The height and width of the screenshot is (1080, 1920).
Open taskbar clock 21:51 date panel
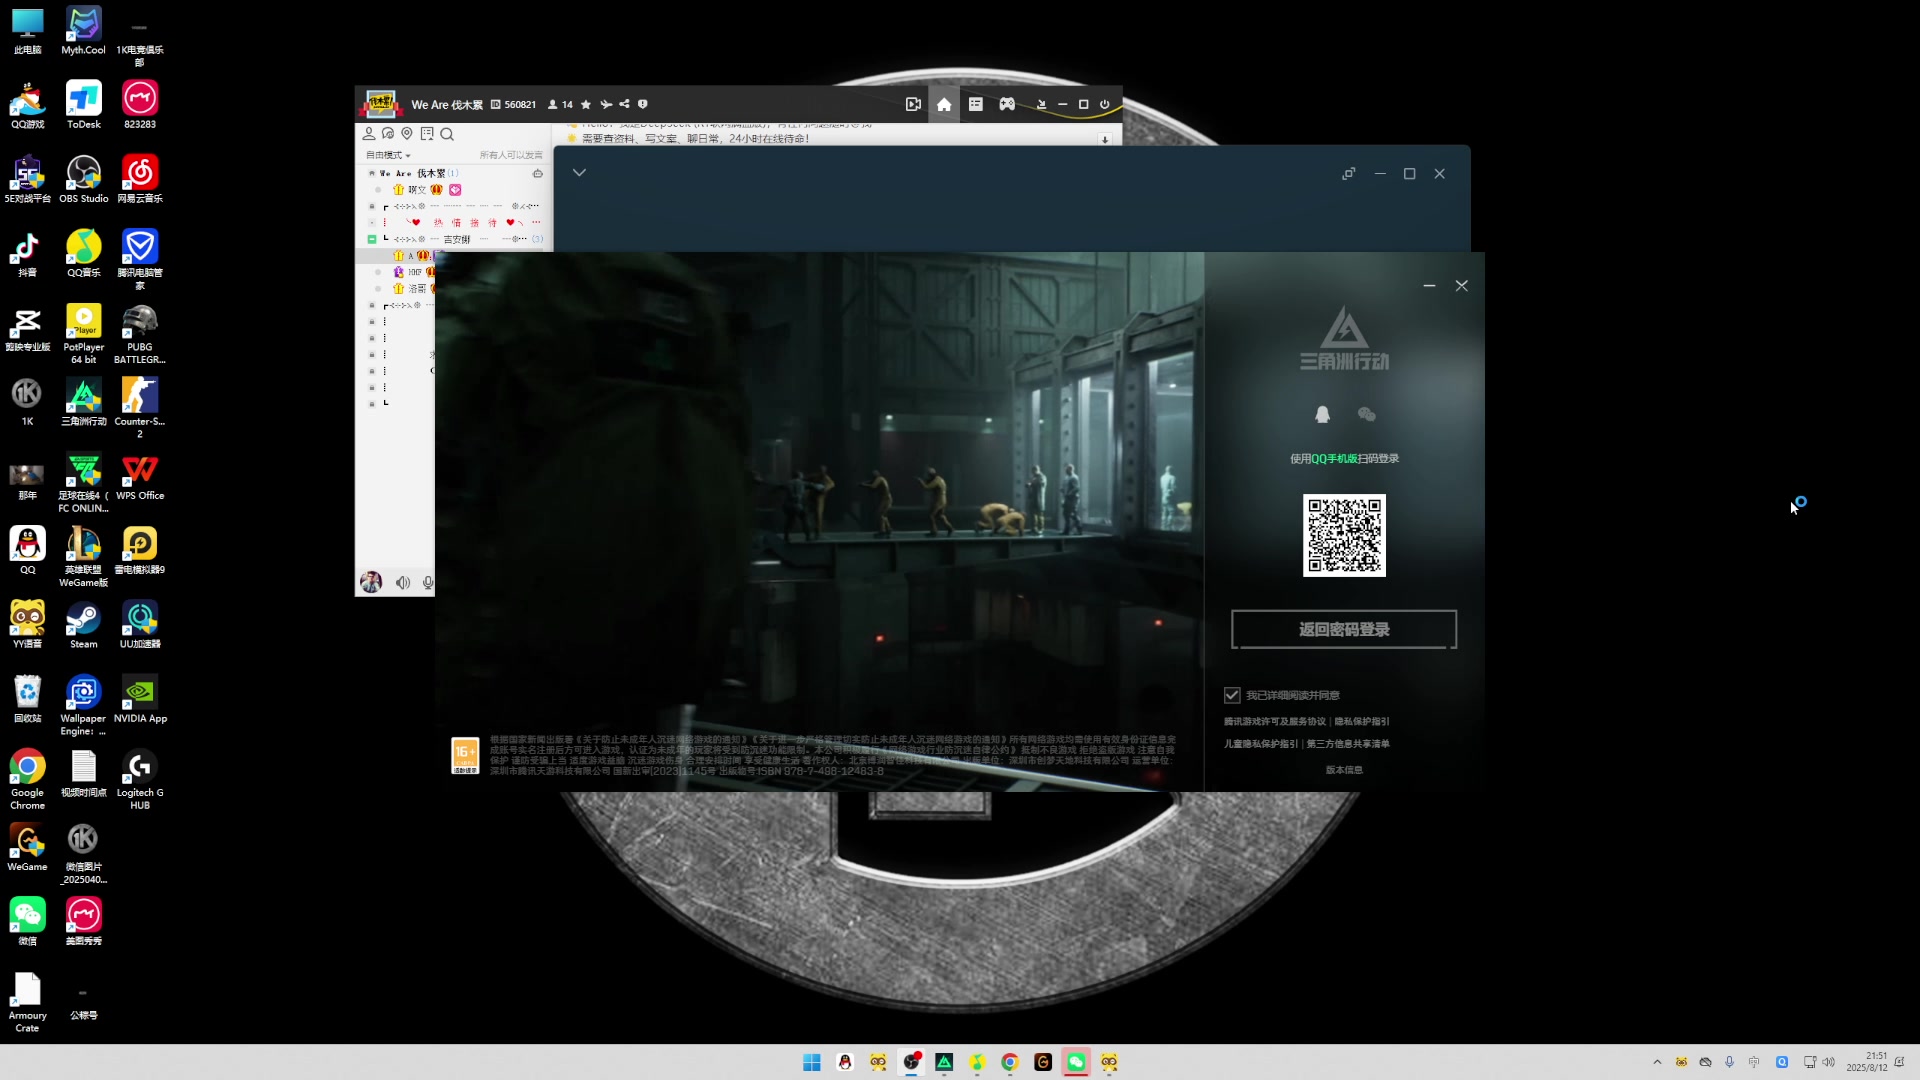coord(1866,1062)
